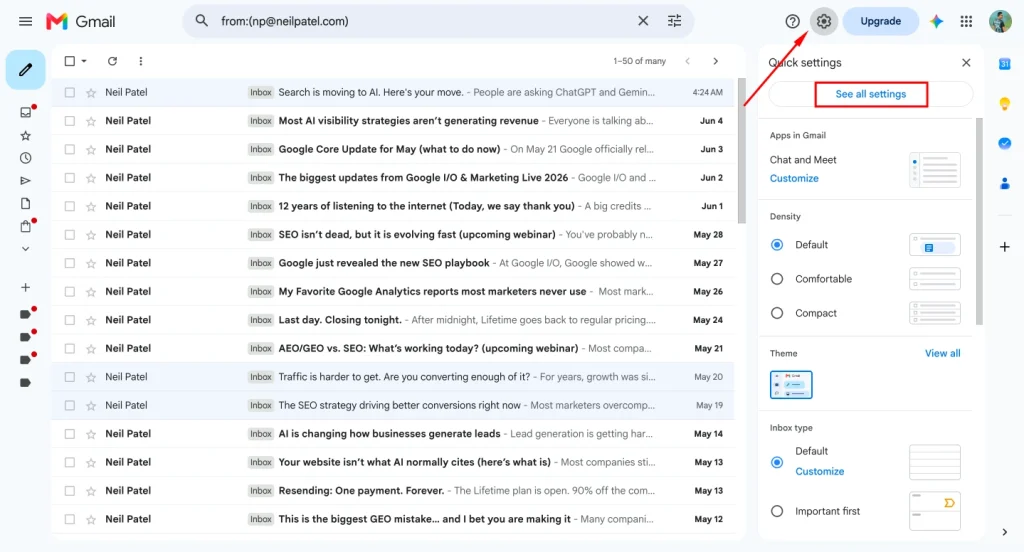The height and width of the screenshot is (552, 1024).
Task: Click the Compose pencil button
Action: (25, 69)
